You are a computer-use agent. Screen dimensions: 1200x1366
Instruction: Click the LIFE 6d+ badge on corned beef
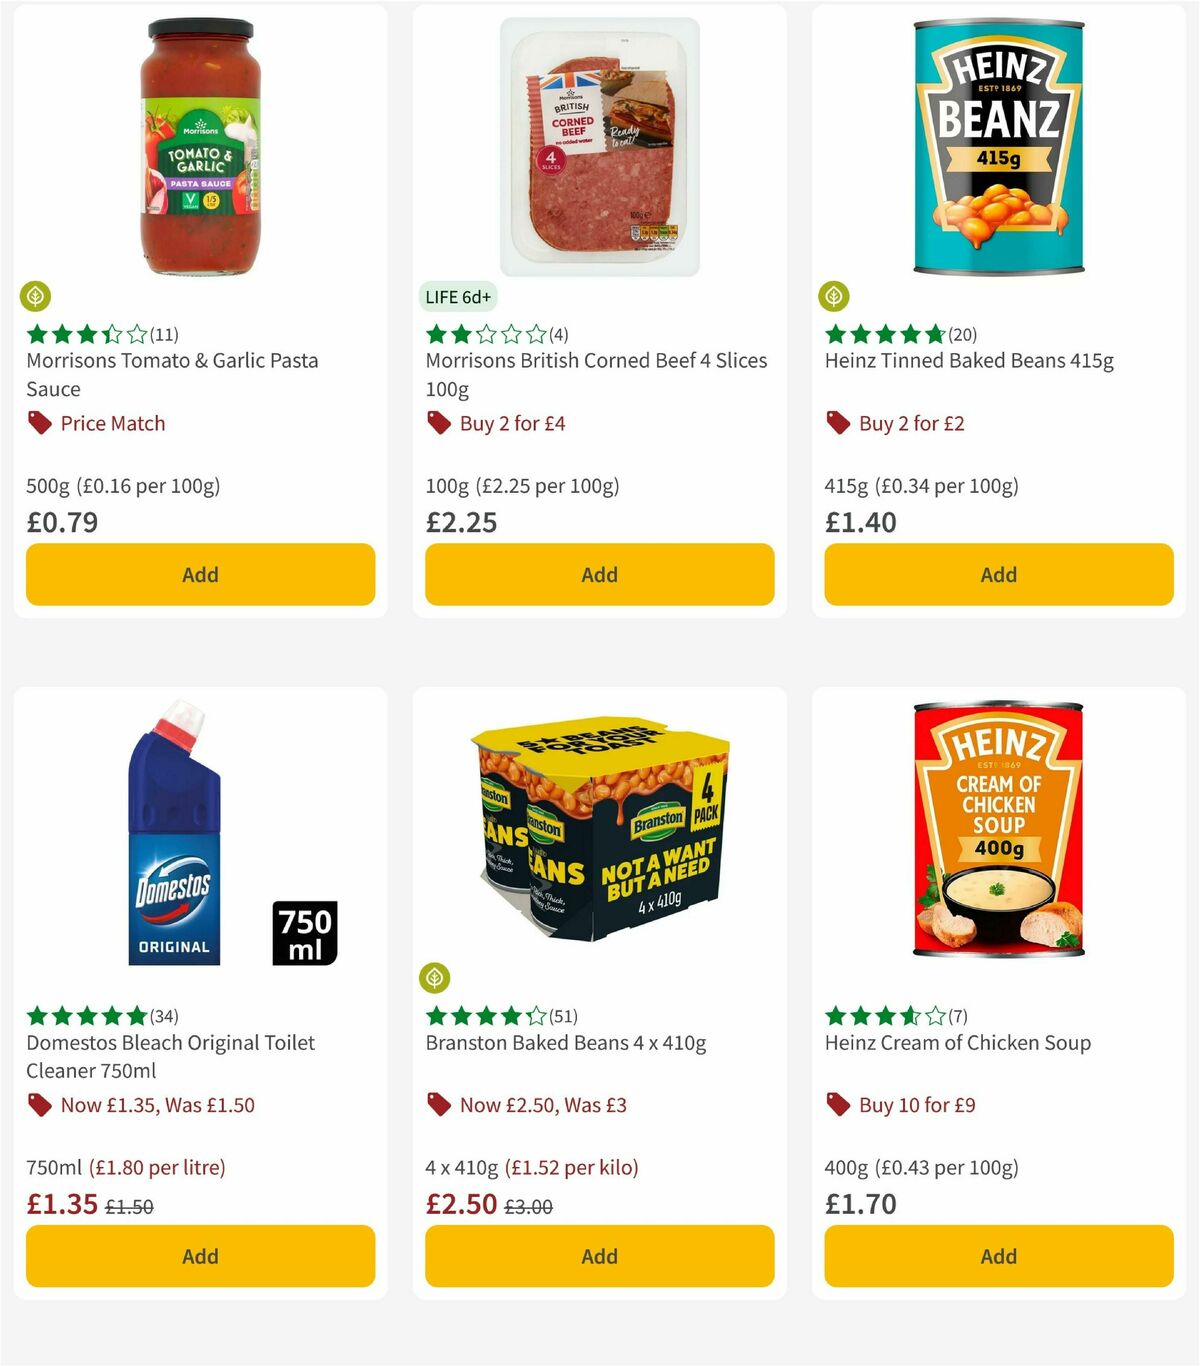(455, 297)
